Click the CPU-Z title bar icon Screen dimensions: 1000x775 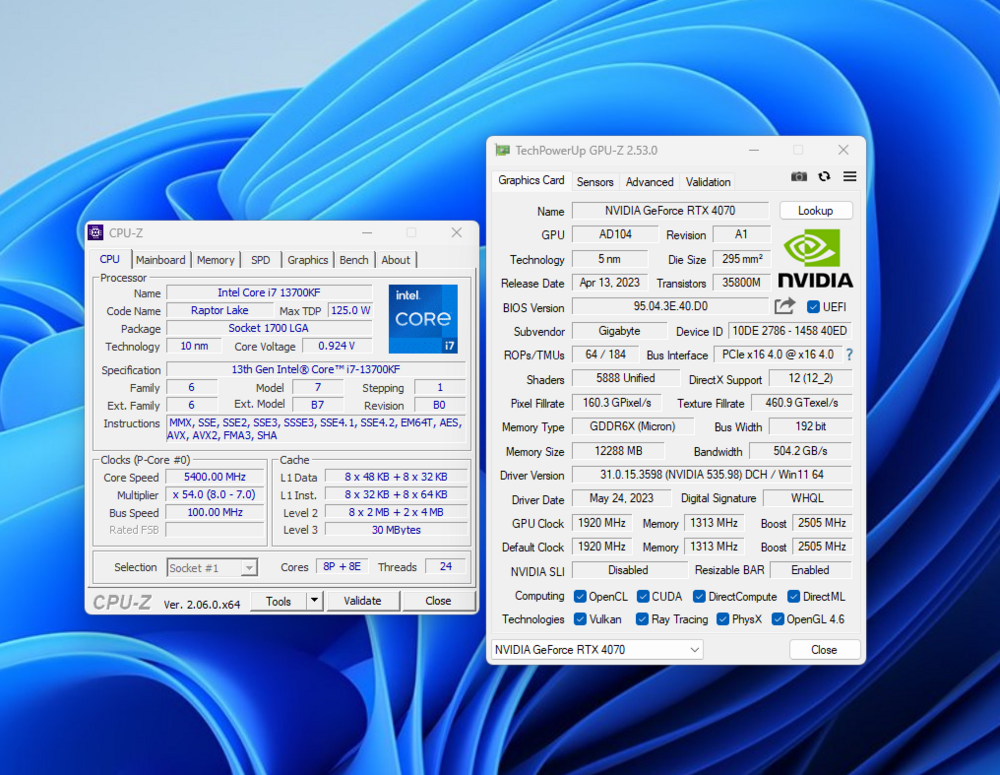(96, 233)
